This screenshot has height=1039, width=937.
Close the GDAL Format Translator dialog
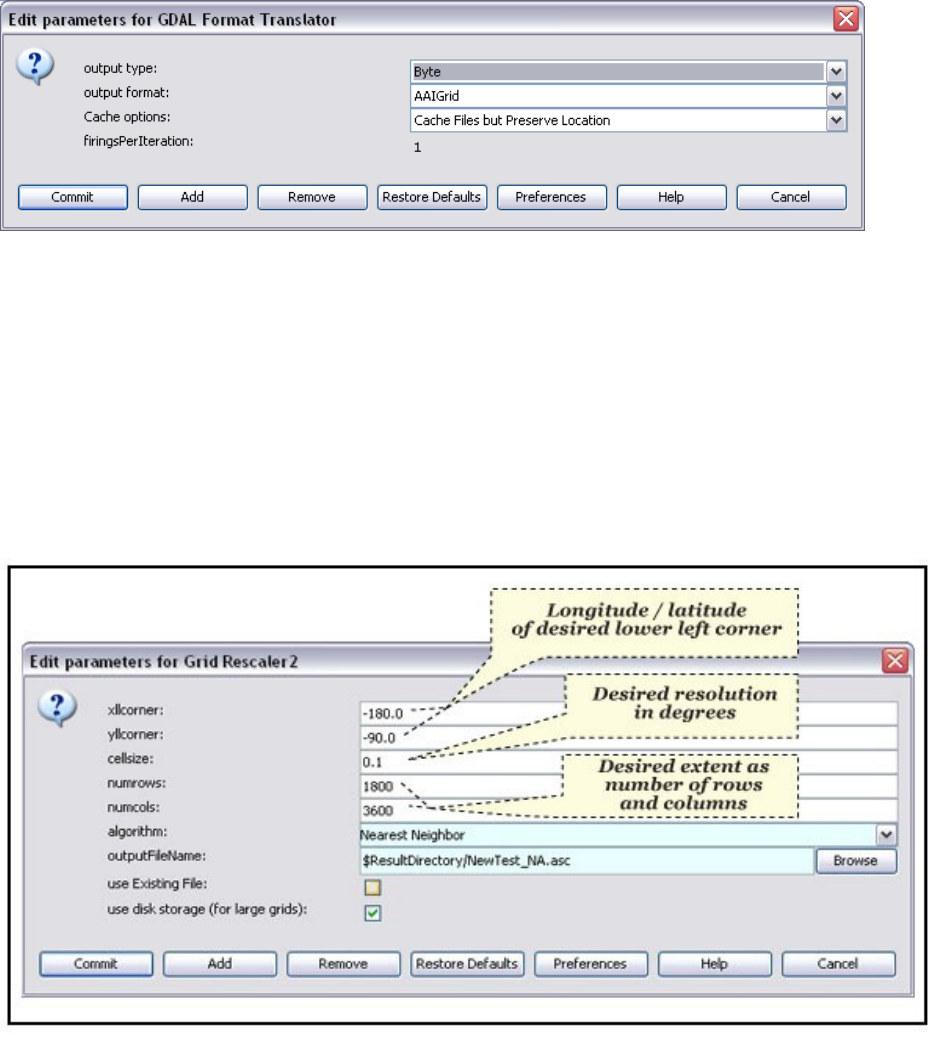[846, 19]
